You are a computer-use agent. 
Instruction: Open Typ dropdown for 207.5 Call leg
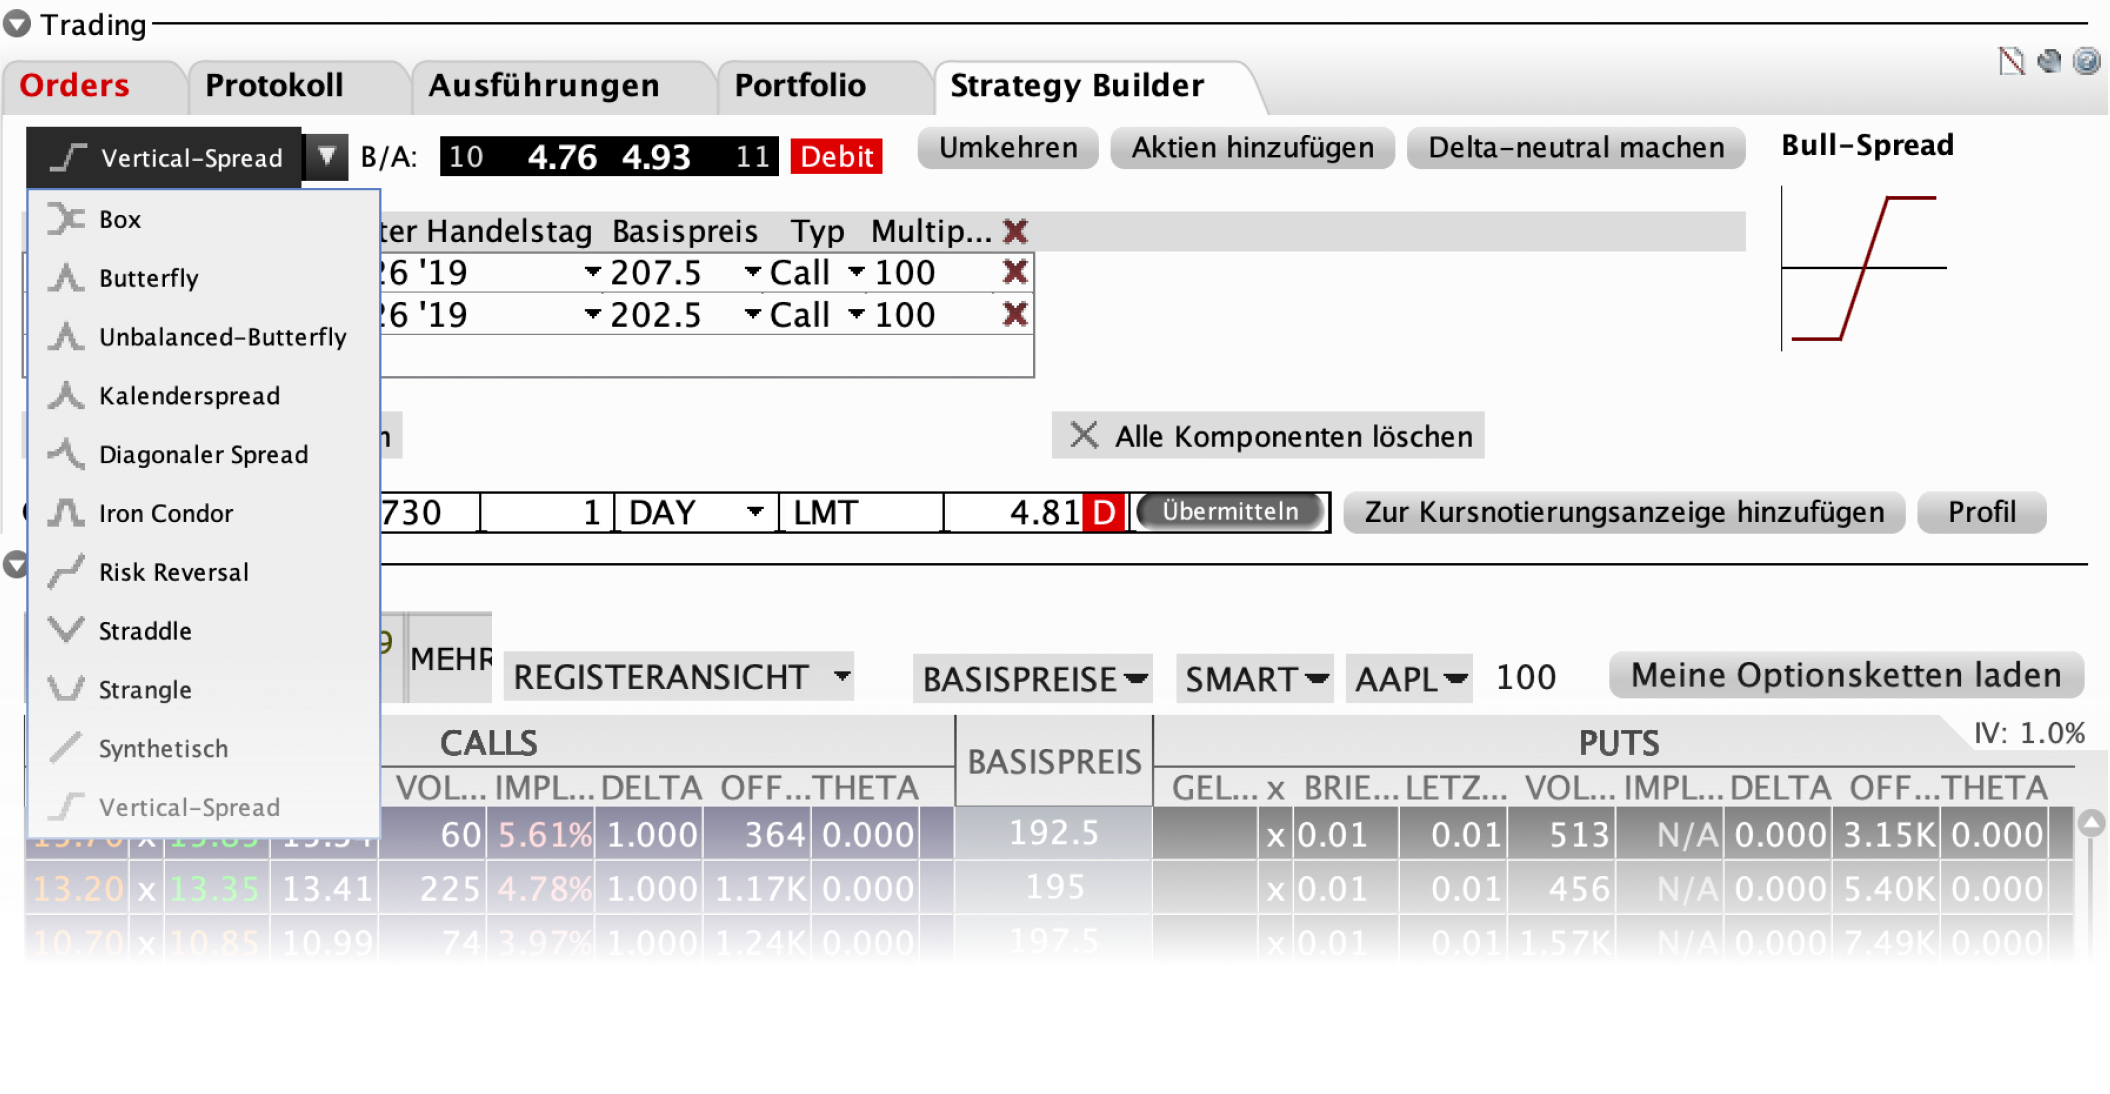(x=856, y=271)
